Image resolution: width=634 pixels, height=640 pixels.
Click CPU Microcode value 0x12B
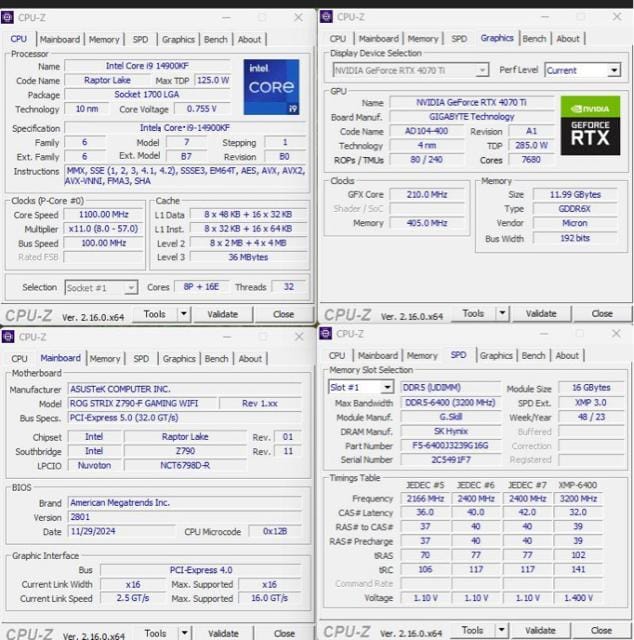coord(275,531)
